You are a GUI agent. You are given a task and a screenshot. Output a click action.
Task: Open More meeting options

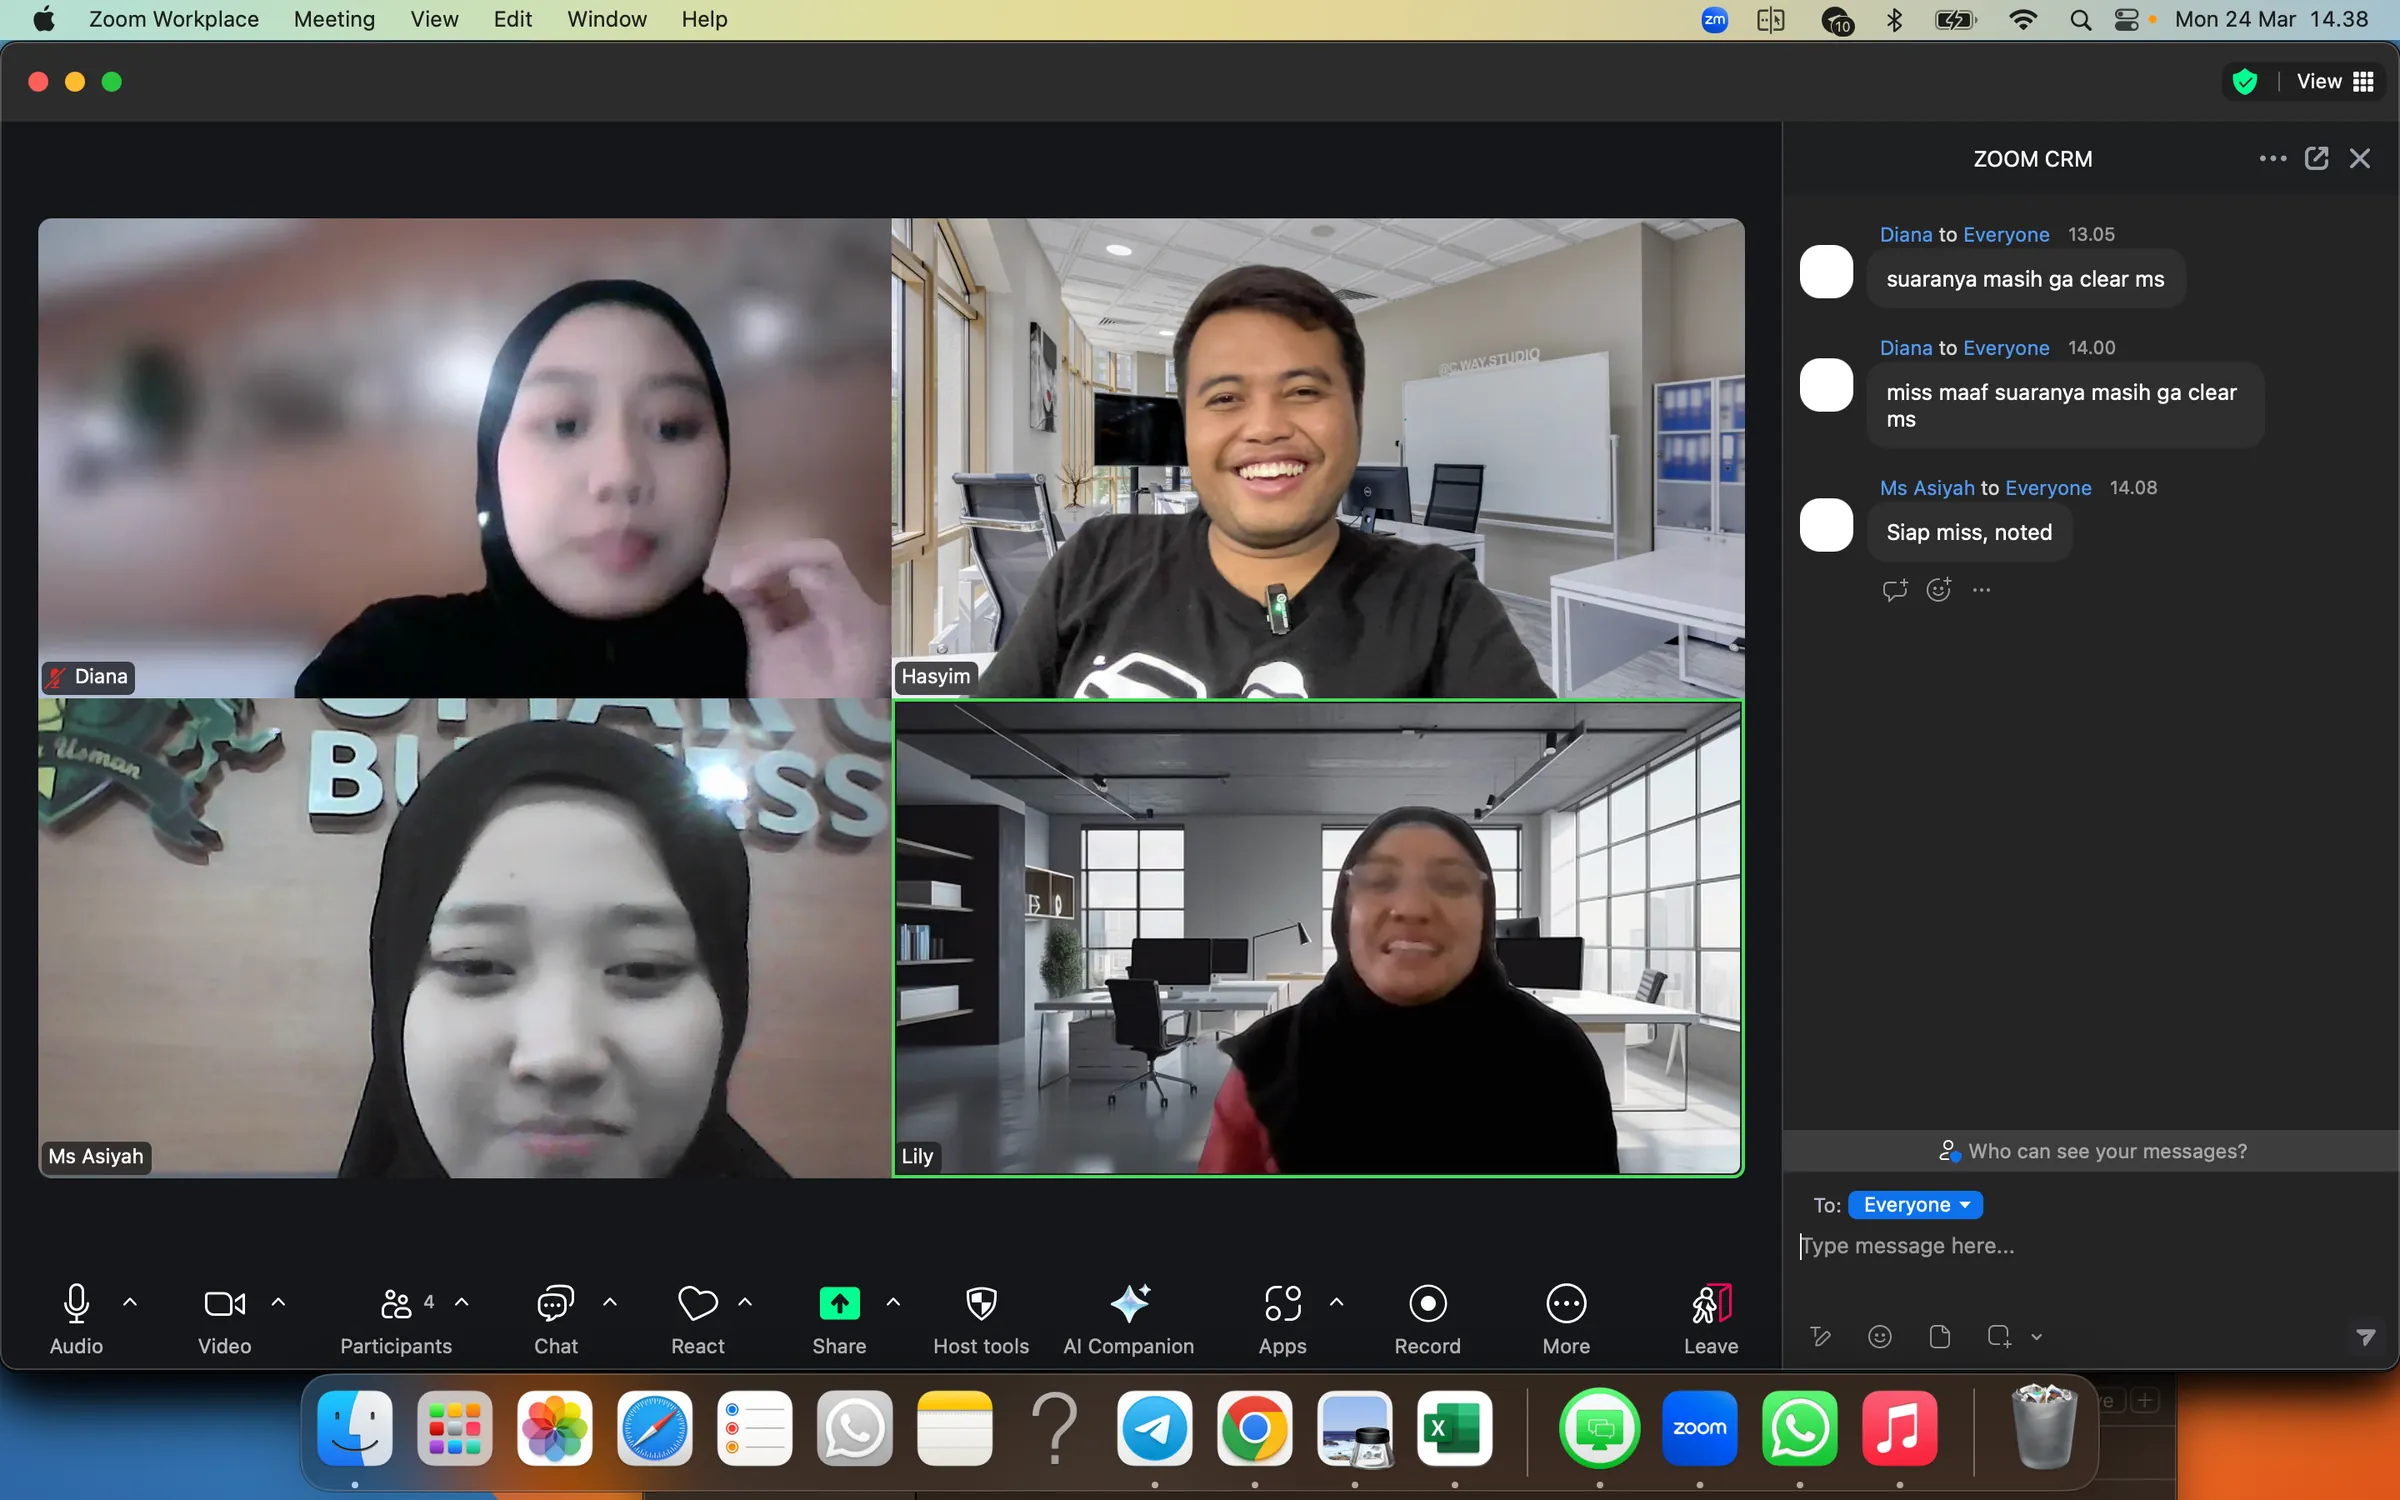(1565, 1318)
